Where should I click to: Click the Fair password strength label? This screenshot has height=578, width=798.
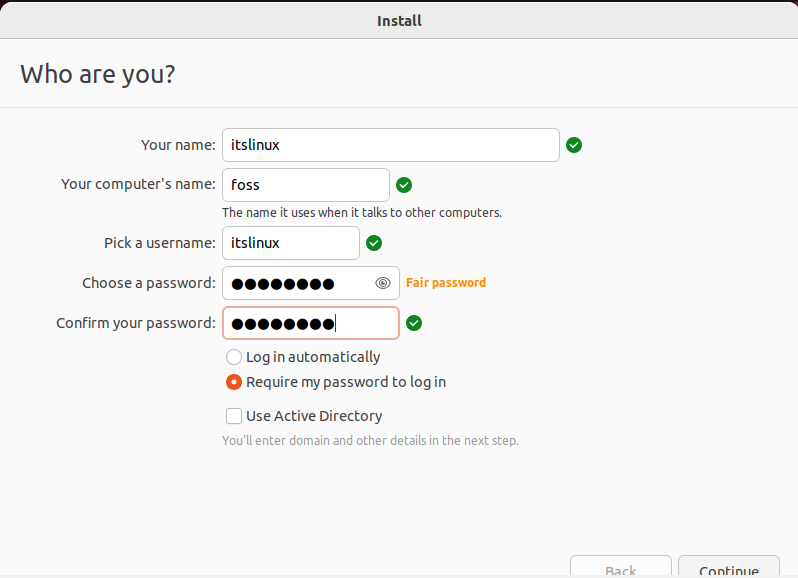tap(446, 283)
